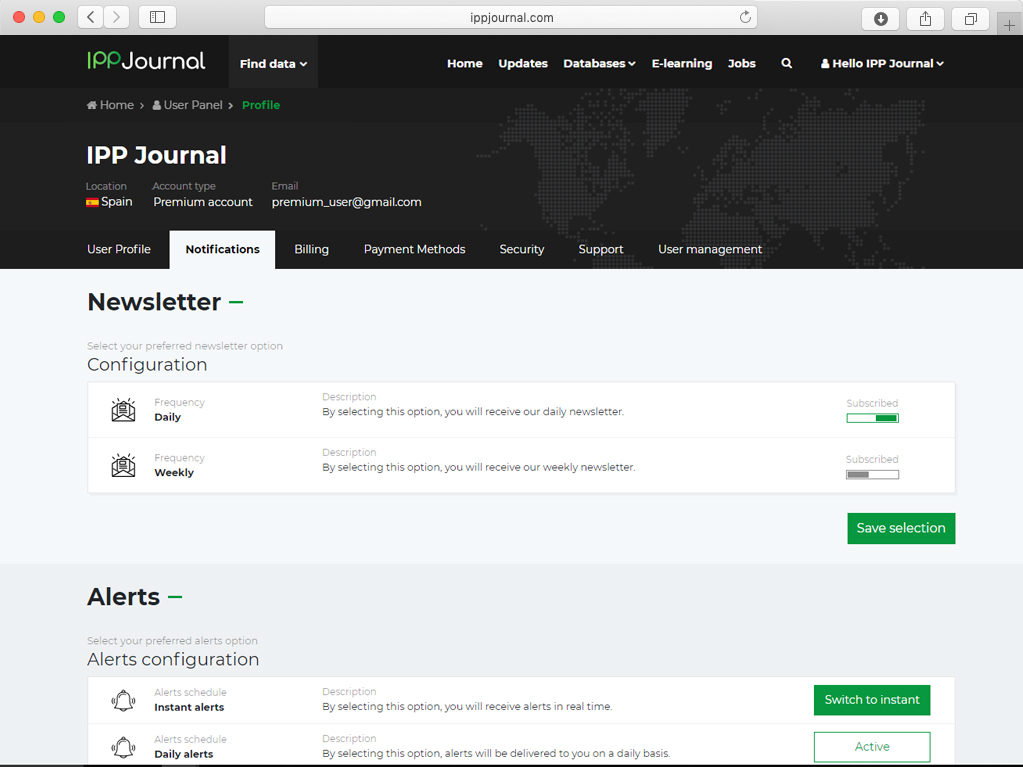Image resolution: width=1023 pixels, height=767 pixels.
Task: Expand the Databases menu
Action: point(599,63)
